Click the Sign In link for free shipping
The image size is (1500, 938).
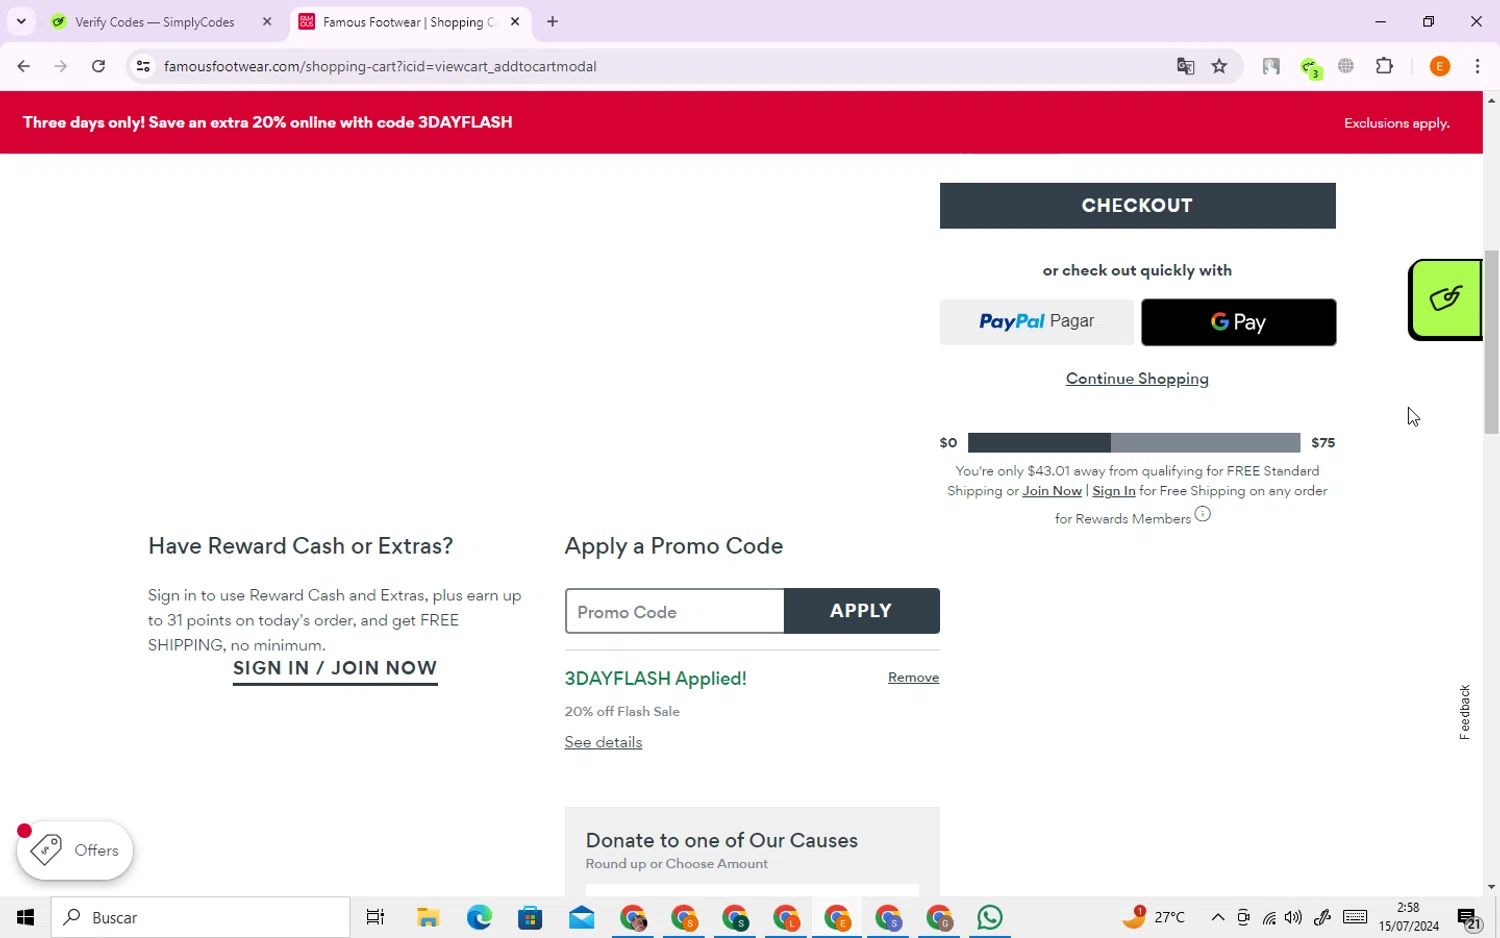pyautogui.click(x=1113, y=491)
